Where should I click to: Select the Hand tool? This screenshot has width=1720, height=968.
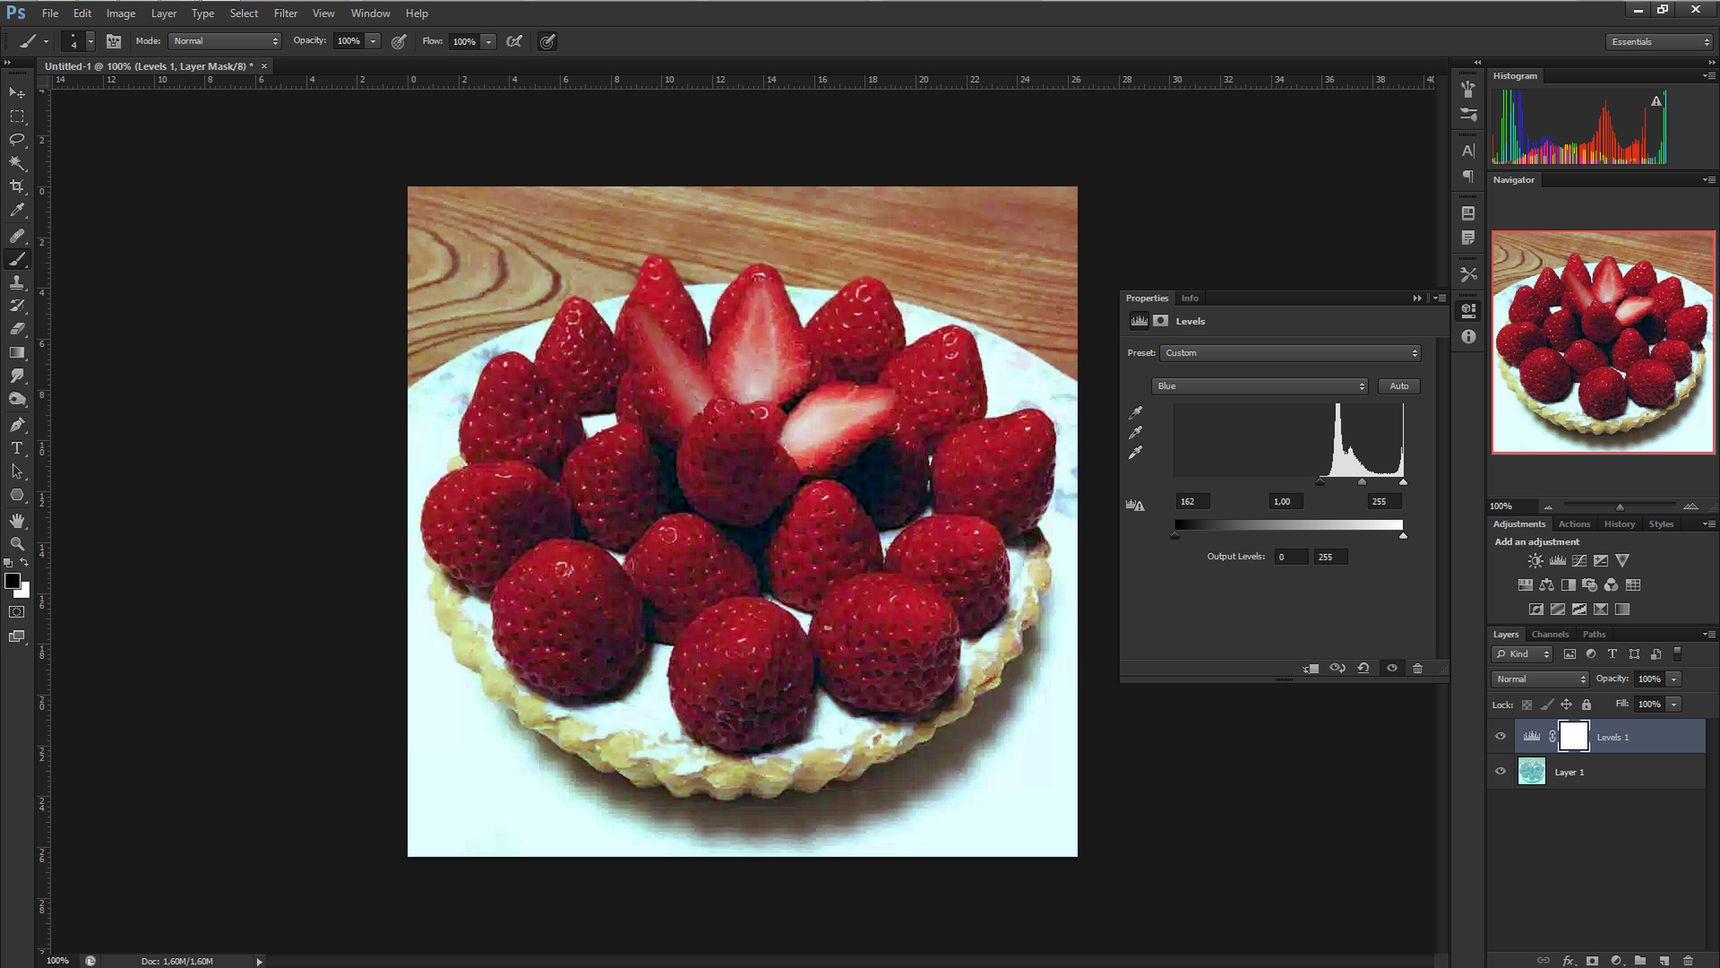pyautogui.click(x=17, y=520)
